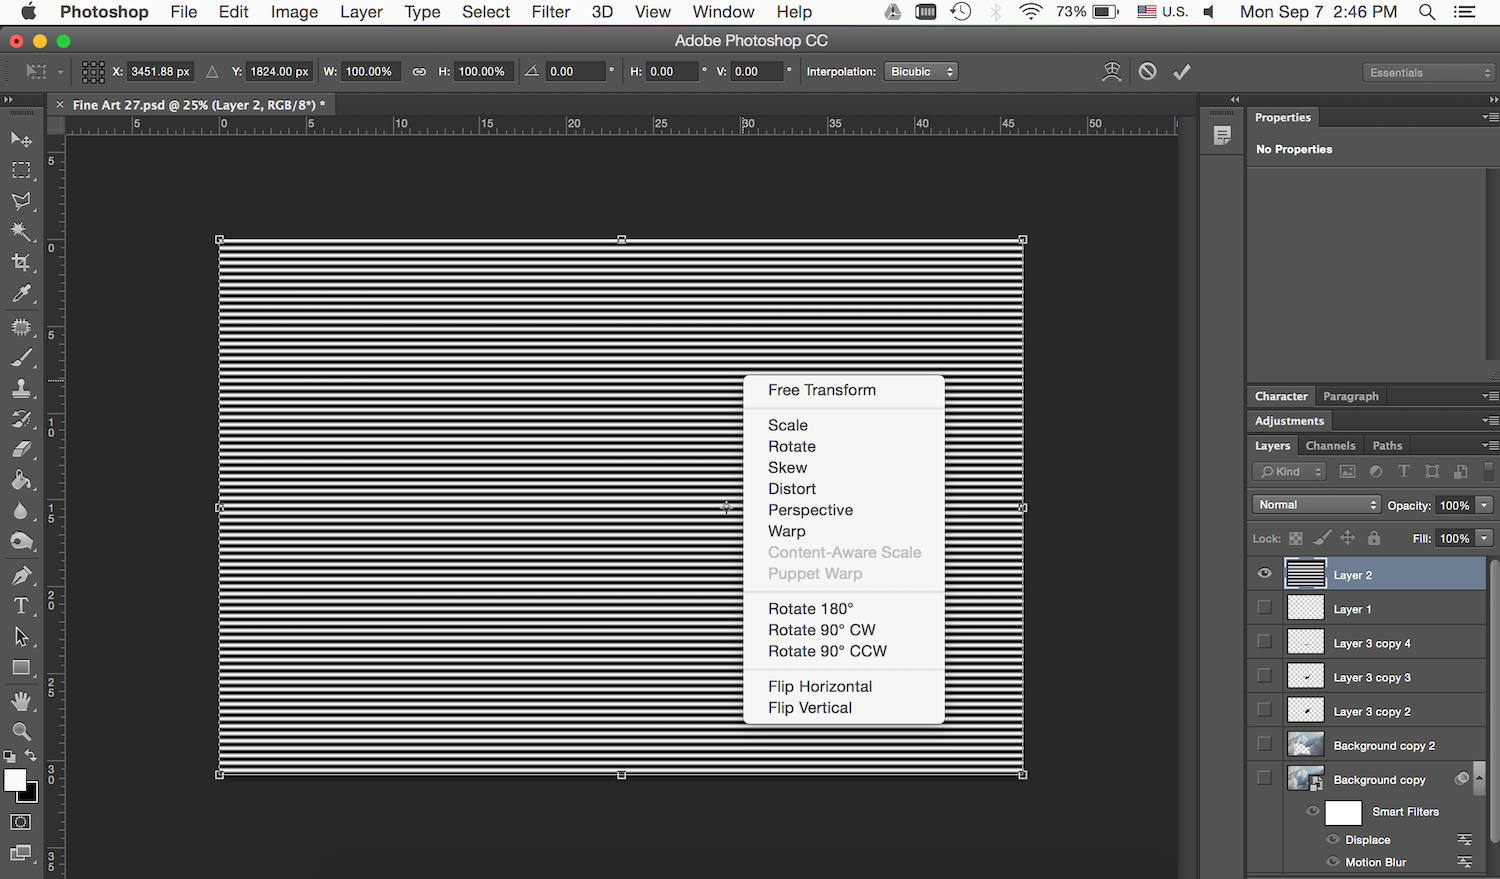This screenshot has width=1500, height=879.
Task: Select the Type tool
Action: pos(21,606)
